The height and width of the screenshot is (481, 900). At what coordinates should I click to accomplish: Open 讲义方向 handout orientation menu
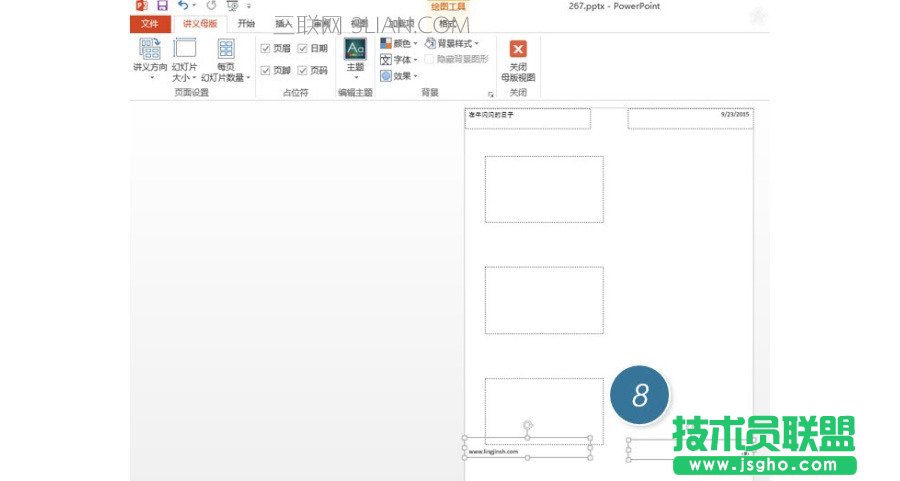(150, 59)
